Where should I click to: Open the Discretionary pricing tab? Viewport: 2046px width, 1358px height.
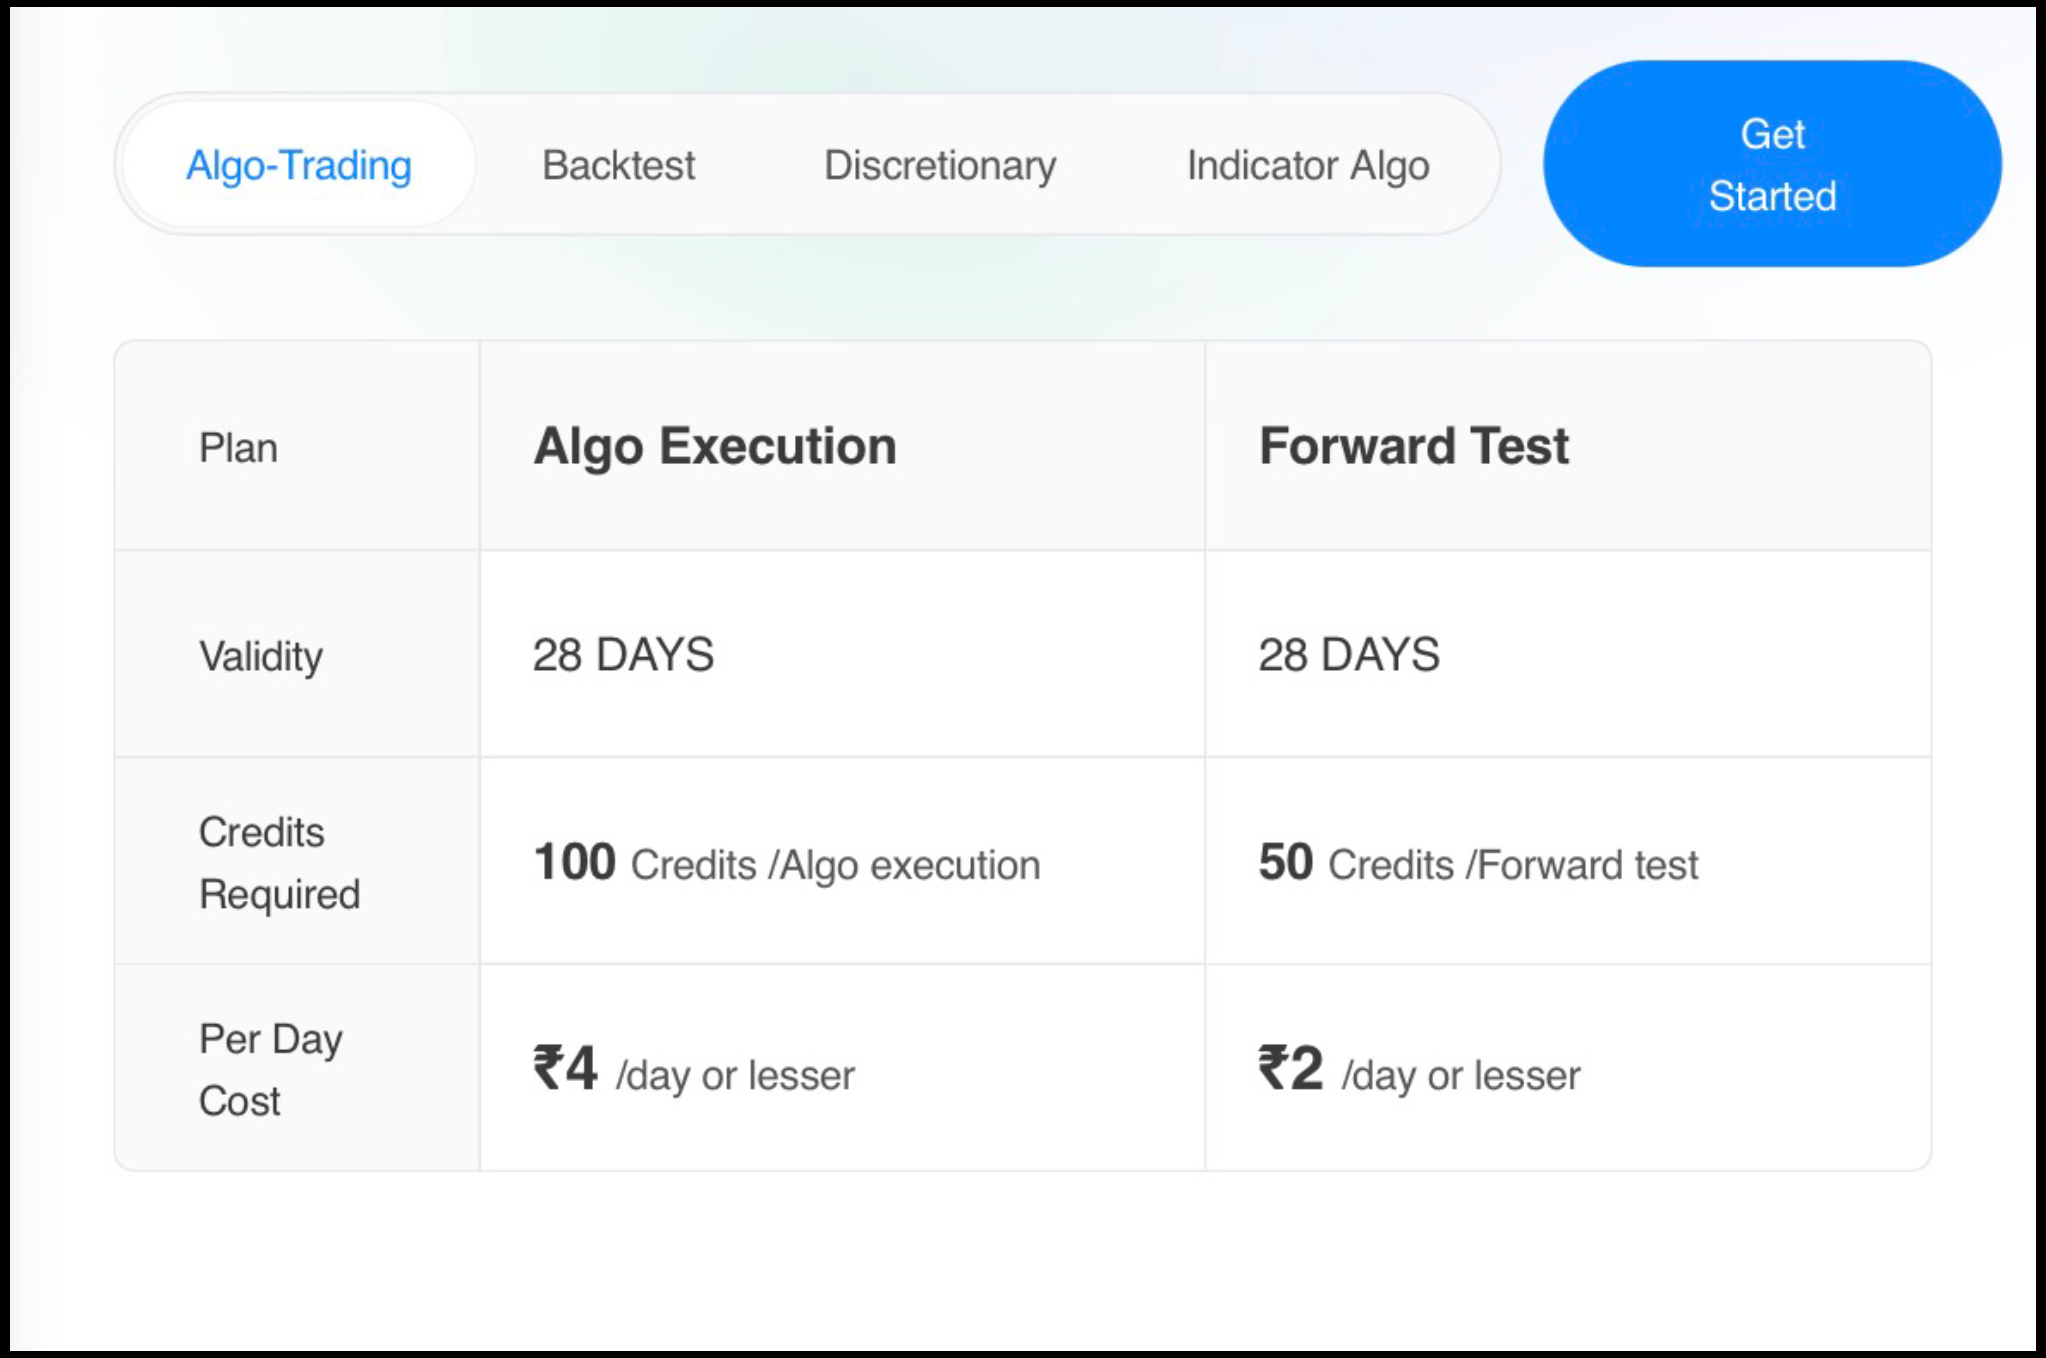[x=938, y=165]
